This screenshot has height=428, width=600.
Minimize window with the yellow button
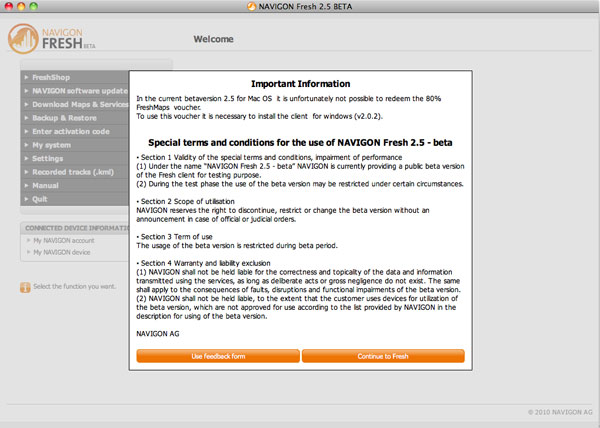click(x=21, y=6)
